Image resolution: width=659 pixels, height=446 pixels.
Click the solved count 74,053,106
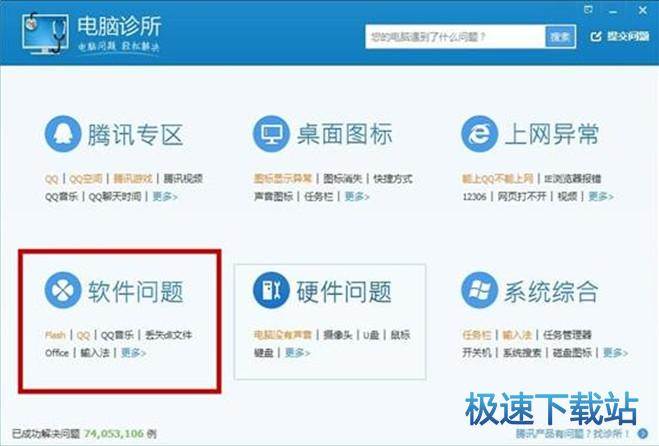point(114,433)
